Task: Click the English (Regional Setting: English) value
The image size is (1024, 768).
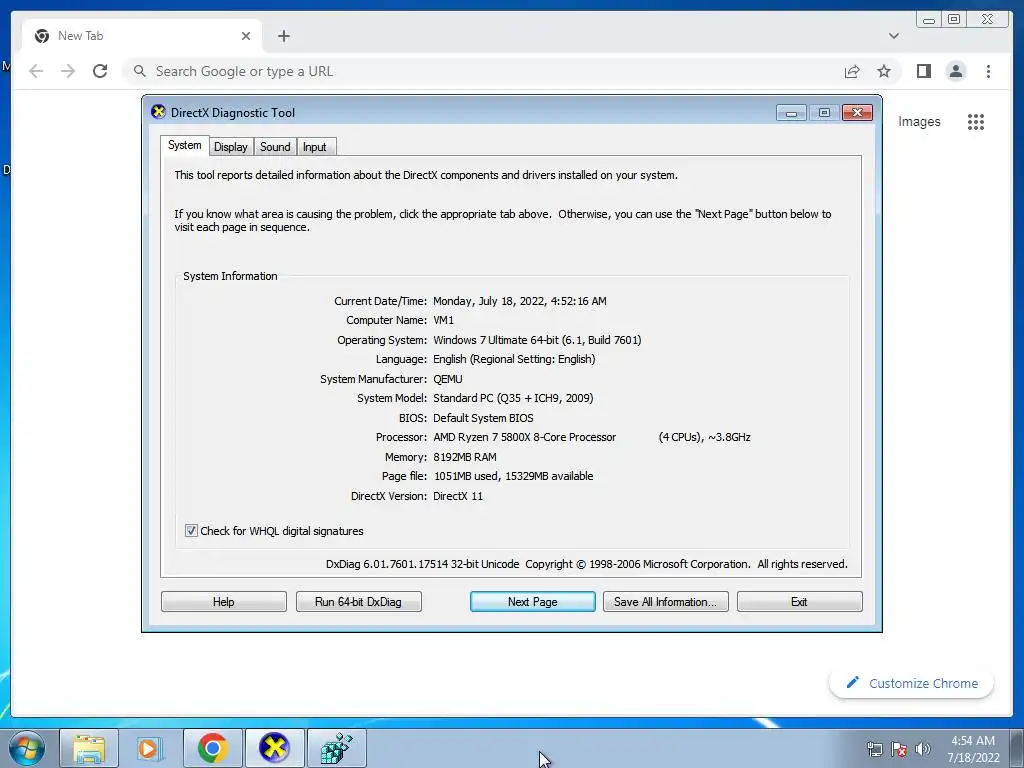Action: click(514, 359)
